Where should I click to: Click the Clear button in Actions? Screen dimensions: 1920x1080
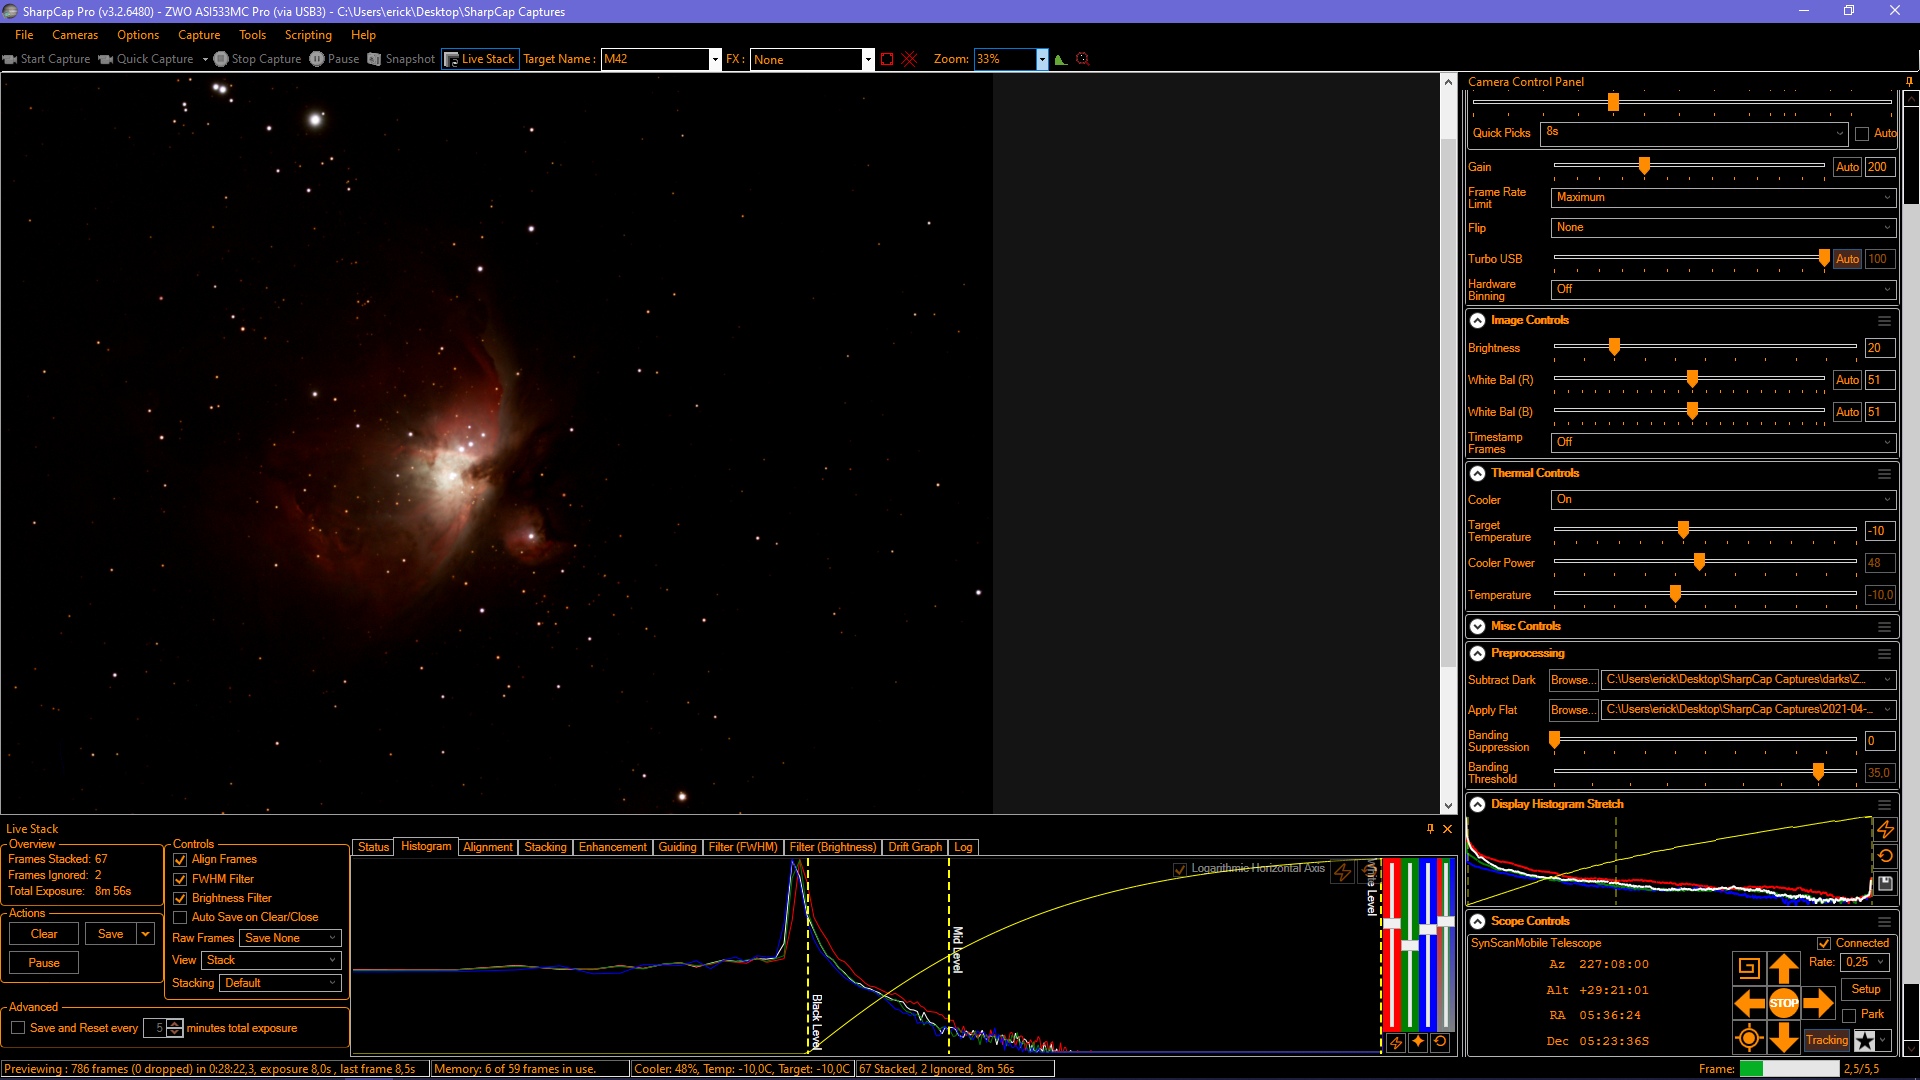[x=44, y=934]
